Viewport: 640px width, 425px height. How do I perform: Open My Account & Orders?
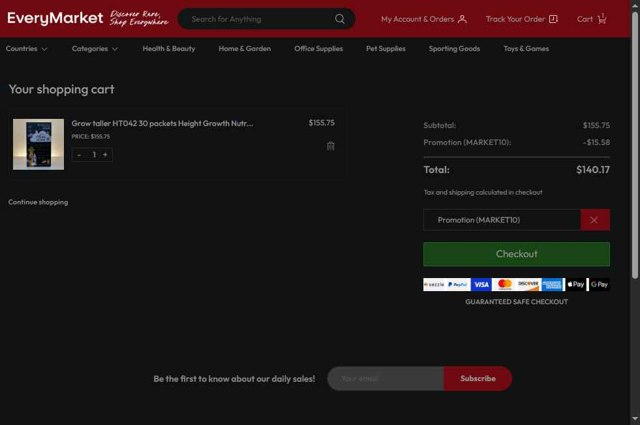pos(424,19)
